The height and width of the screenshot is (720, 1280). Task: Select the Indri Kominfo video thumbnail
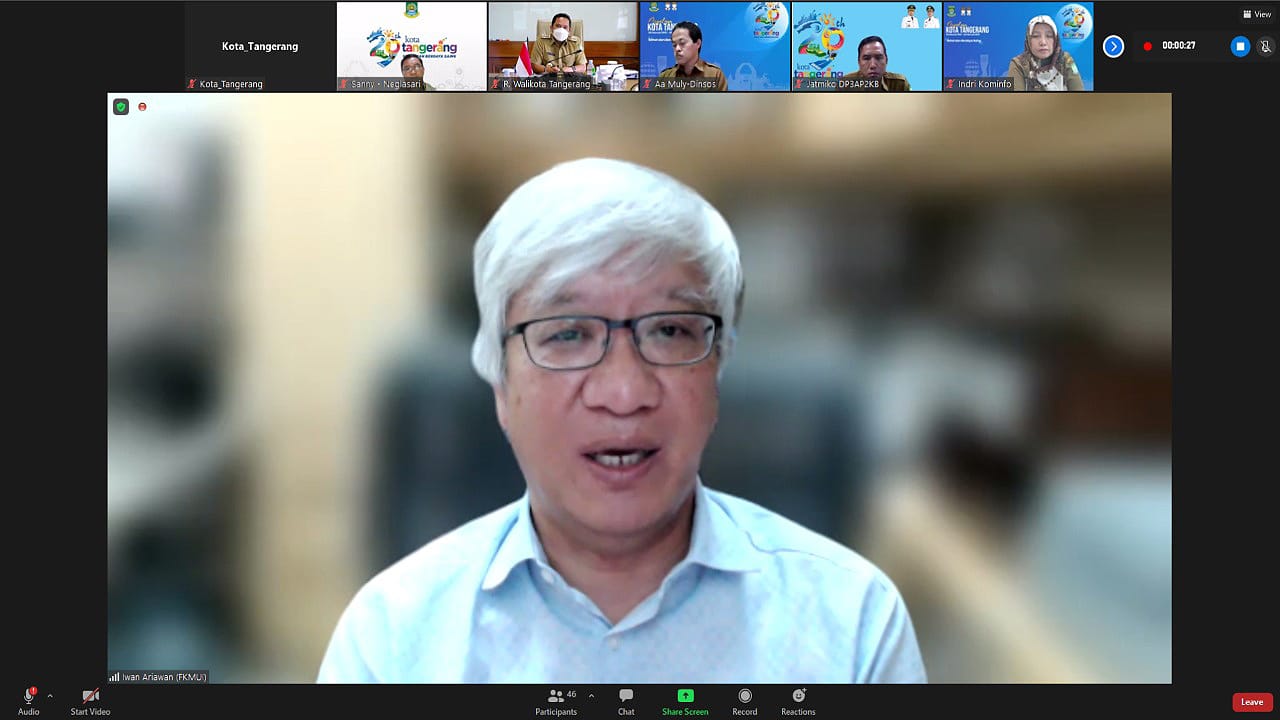pyautogui.click(x=1018, y=46)
